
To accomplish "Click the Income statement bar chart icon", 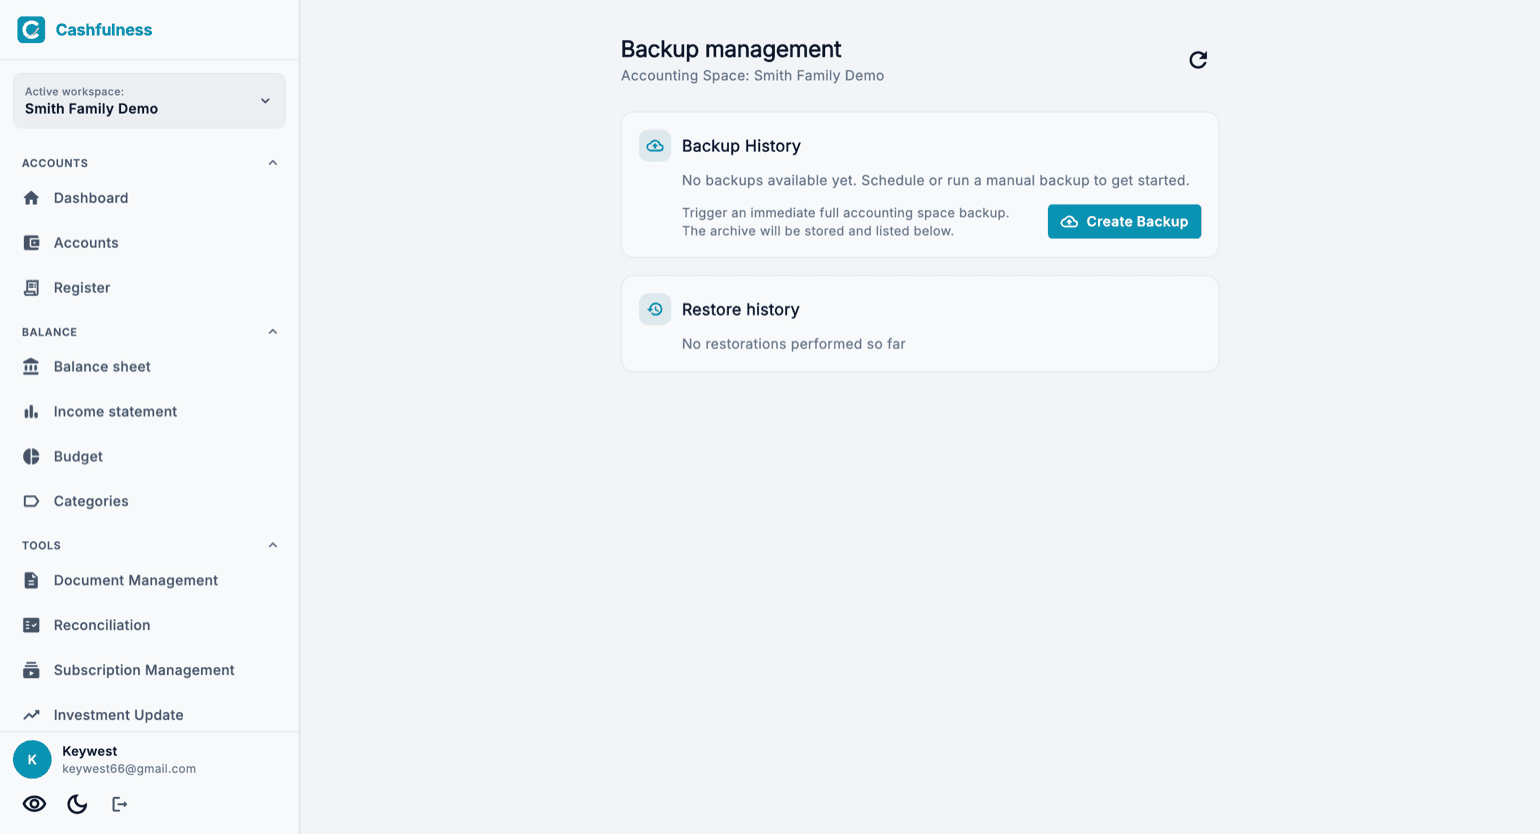I will click(31, 412).
